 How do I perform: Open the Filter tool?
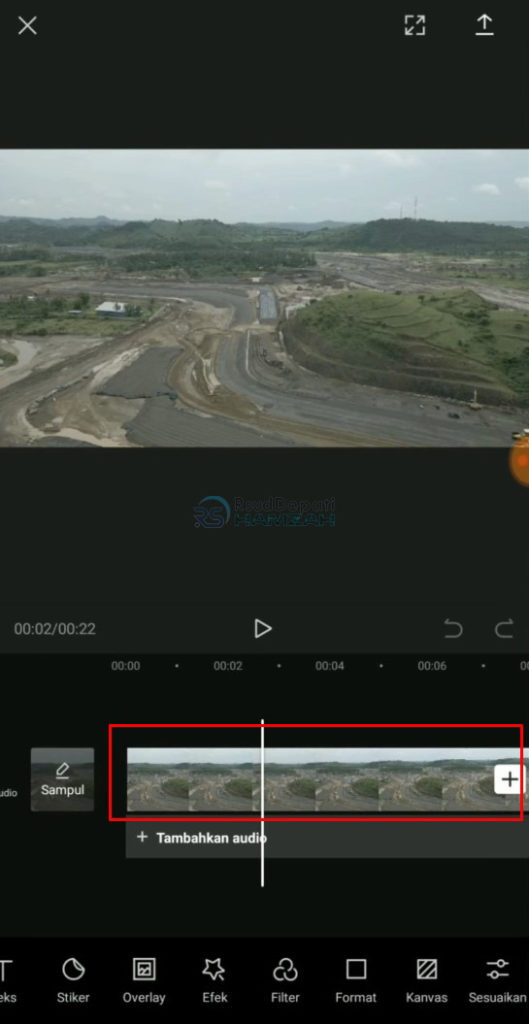click(285, 980)
